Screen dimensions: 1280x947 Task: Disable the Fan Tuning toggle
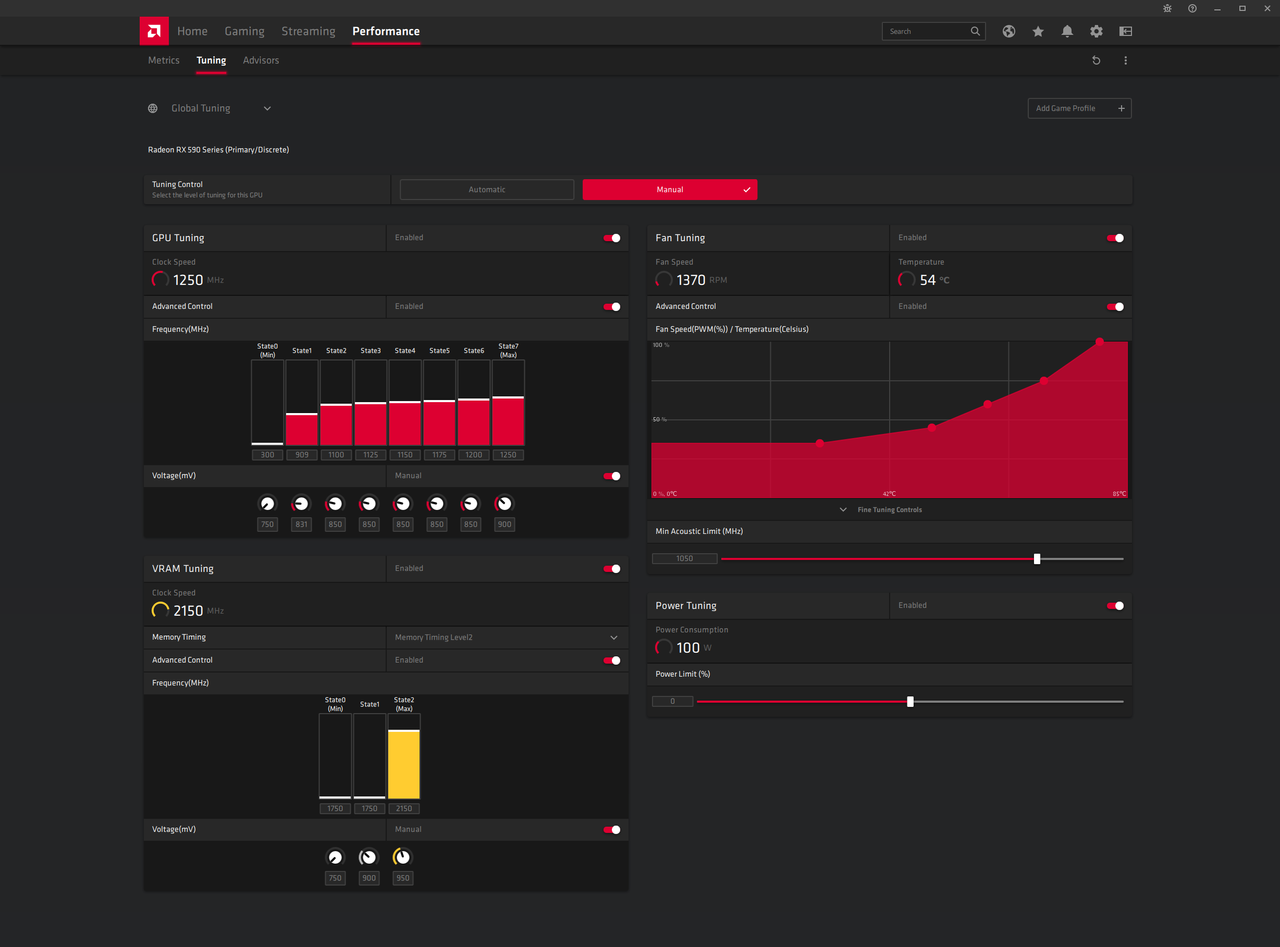(1115, 238)
